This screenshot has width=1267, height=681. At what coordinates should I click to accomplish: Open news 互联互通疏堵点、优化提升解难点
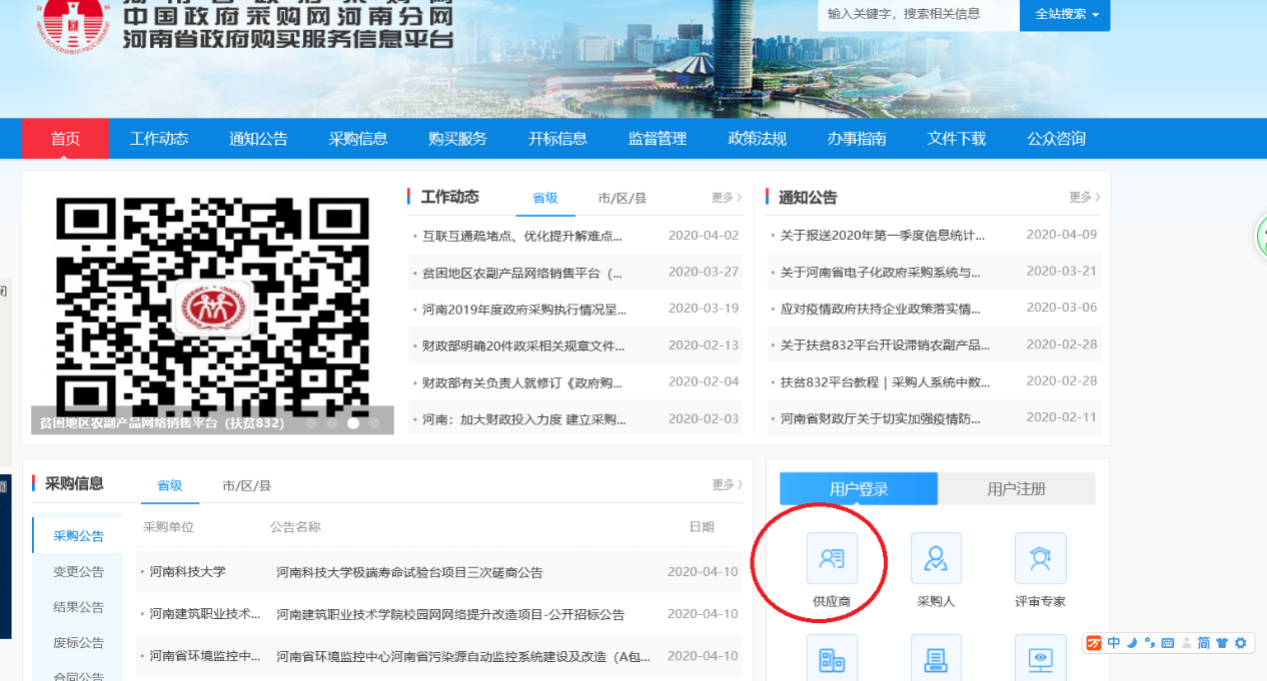tap(523, 236)
